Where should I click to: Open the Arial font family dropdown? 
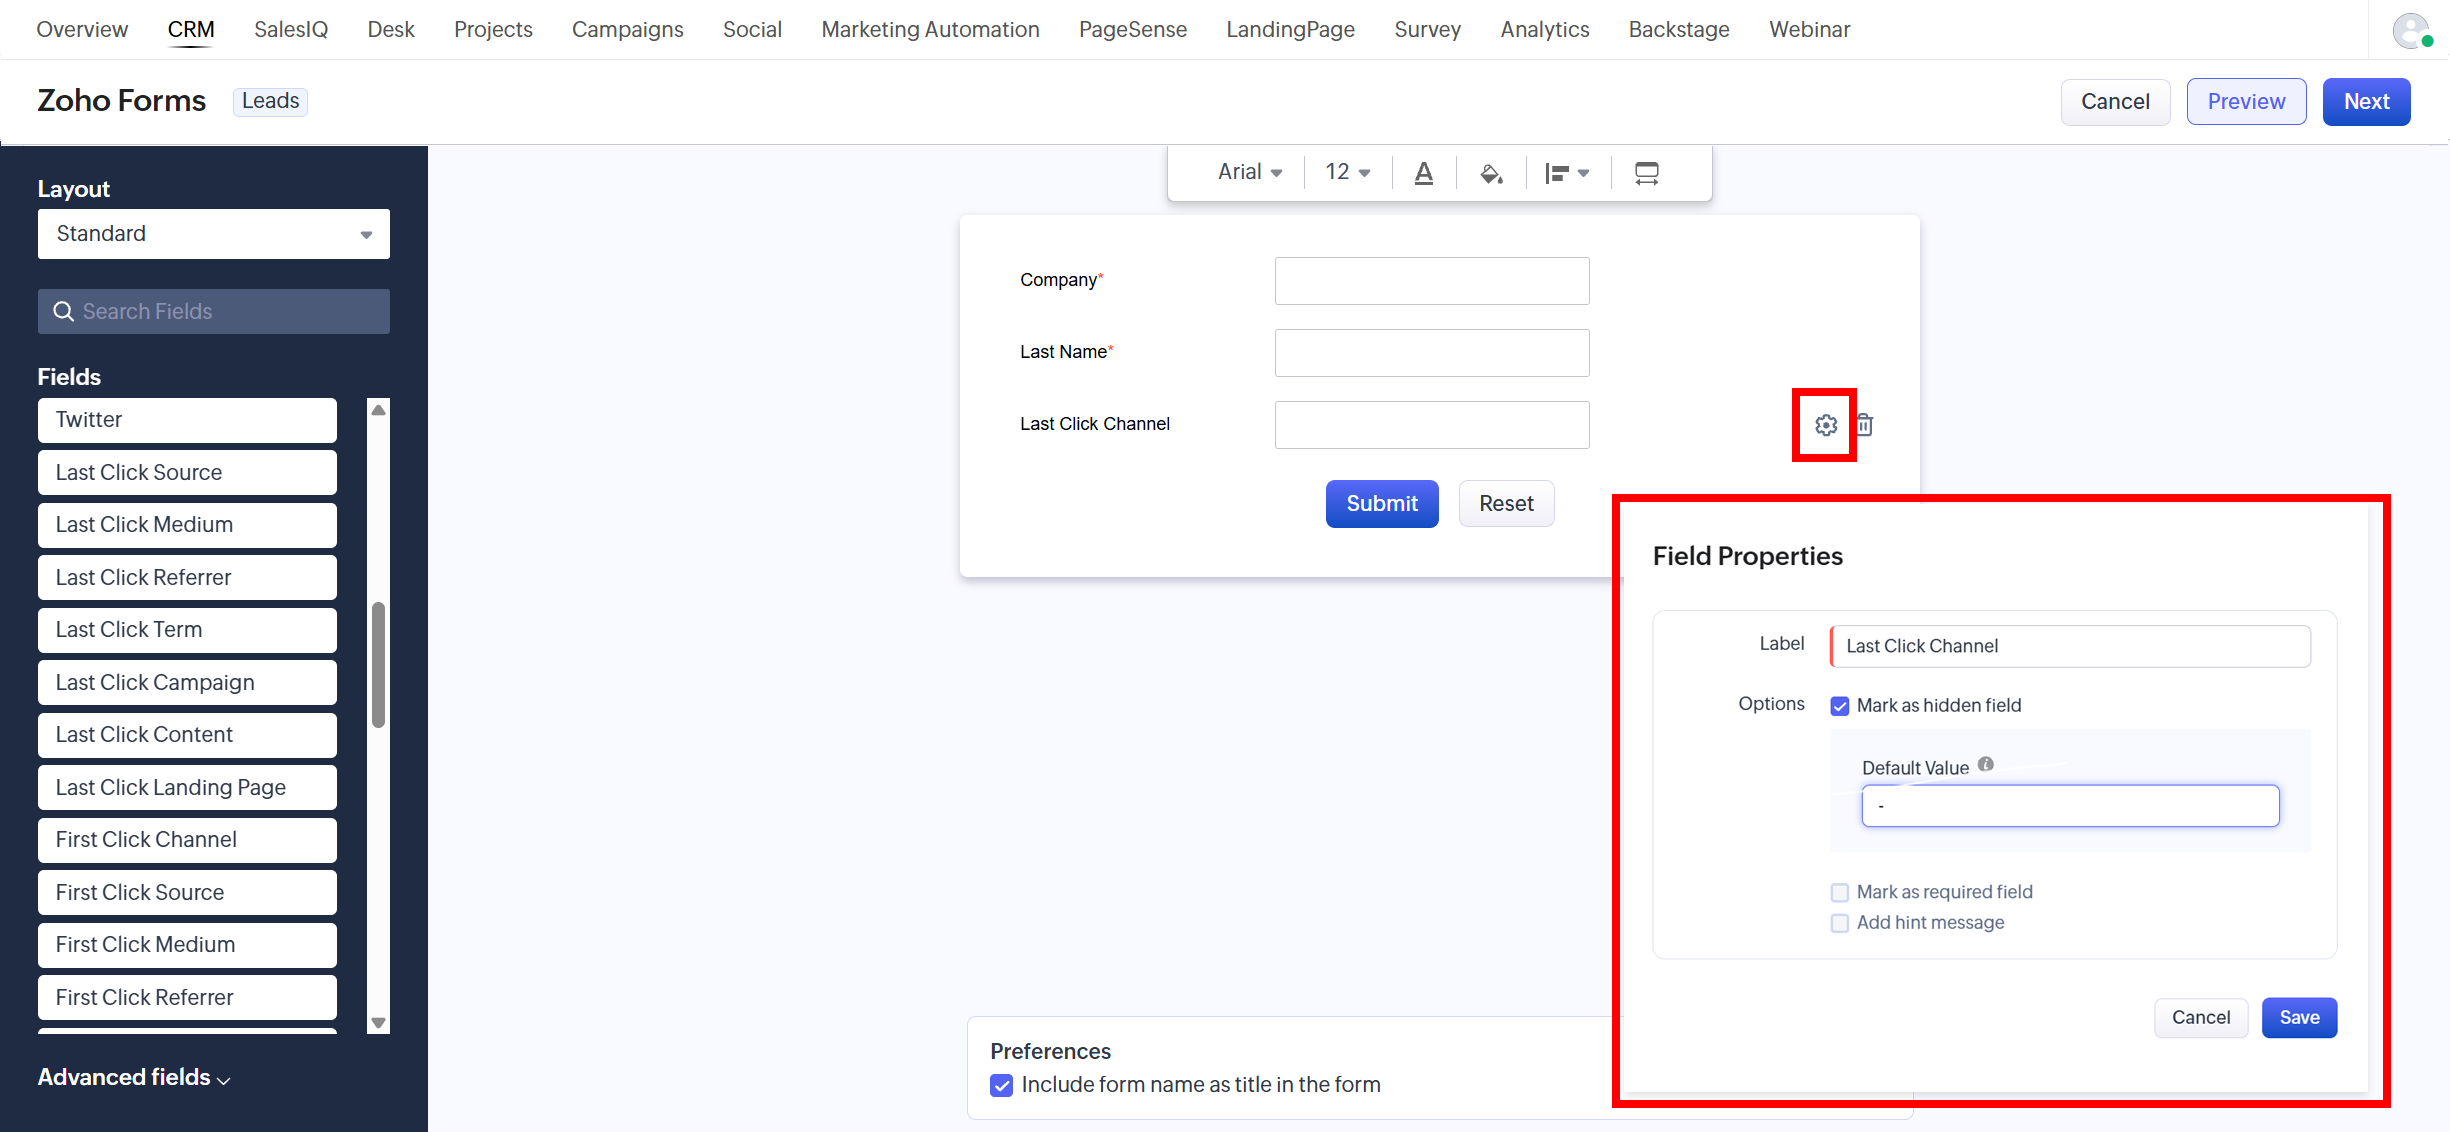pyautogui.click(x=1250, y=172)
